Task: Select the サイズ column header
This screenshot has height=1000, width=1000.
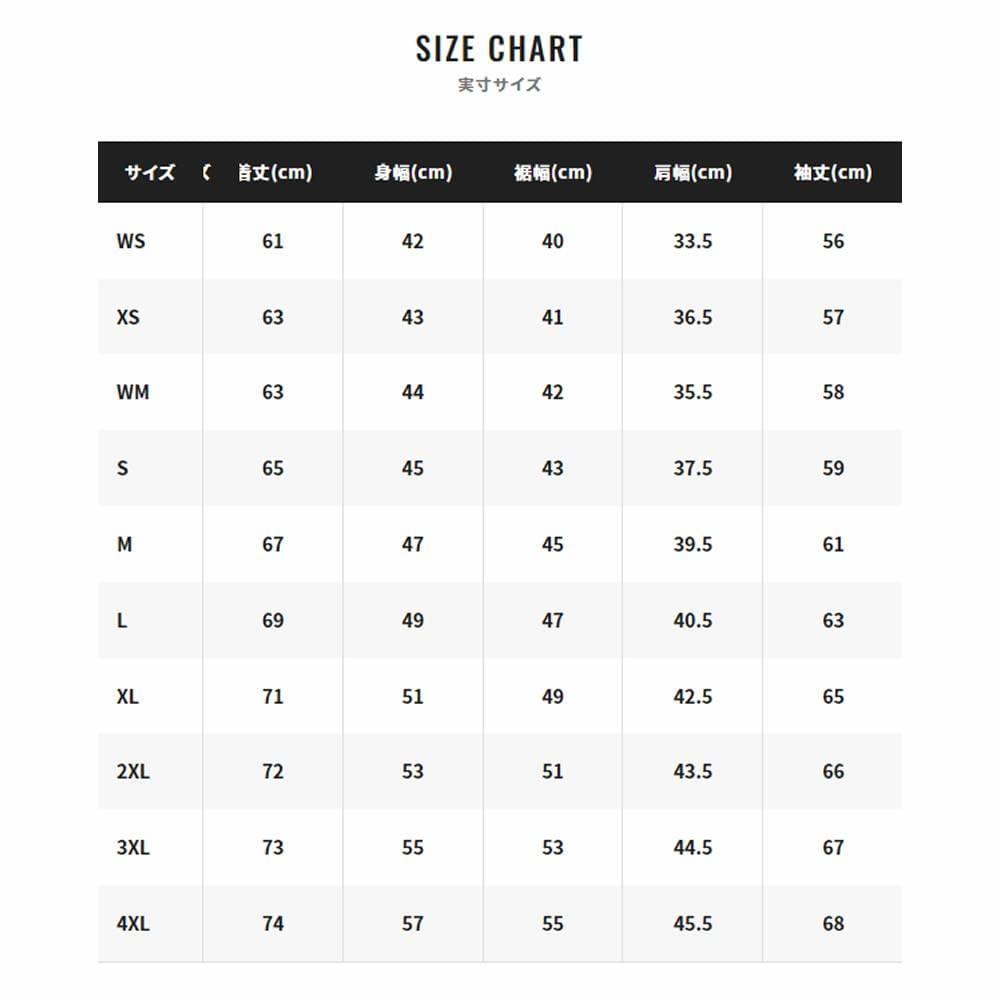Action: (x=150, y=172)
